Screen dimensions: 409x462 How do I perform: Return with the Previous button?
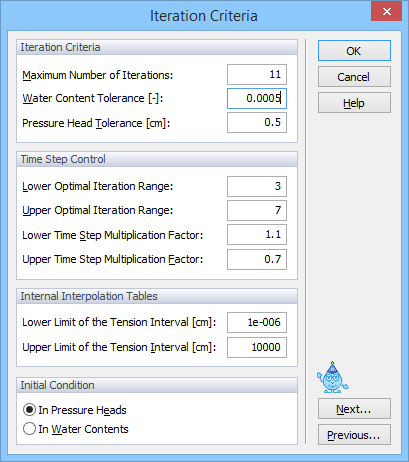354,435
